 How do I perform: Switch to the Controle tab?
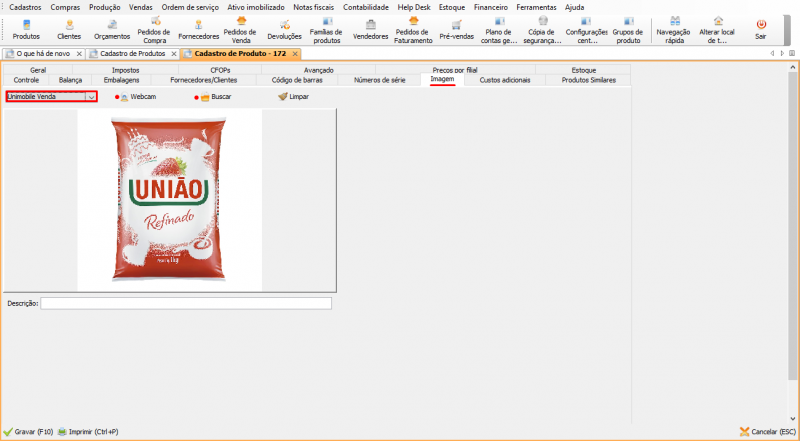pyautogui.click(x=26, y=80)
